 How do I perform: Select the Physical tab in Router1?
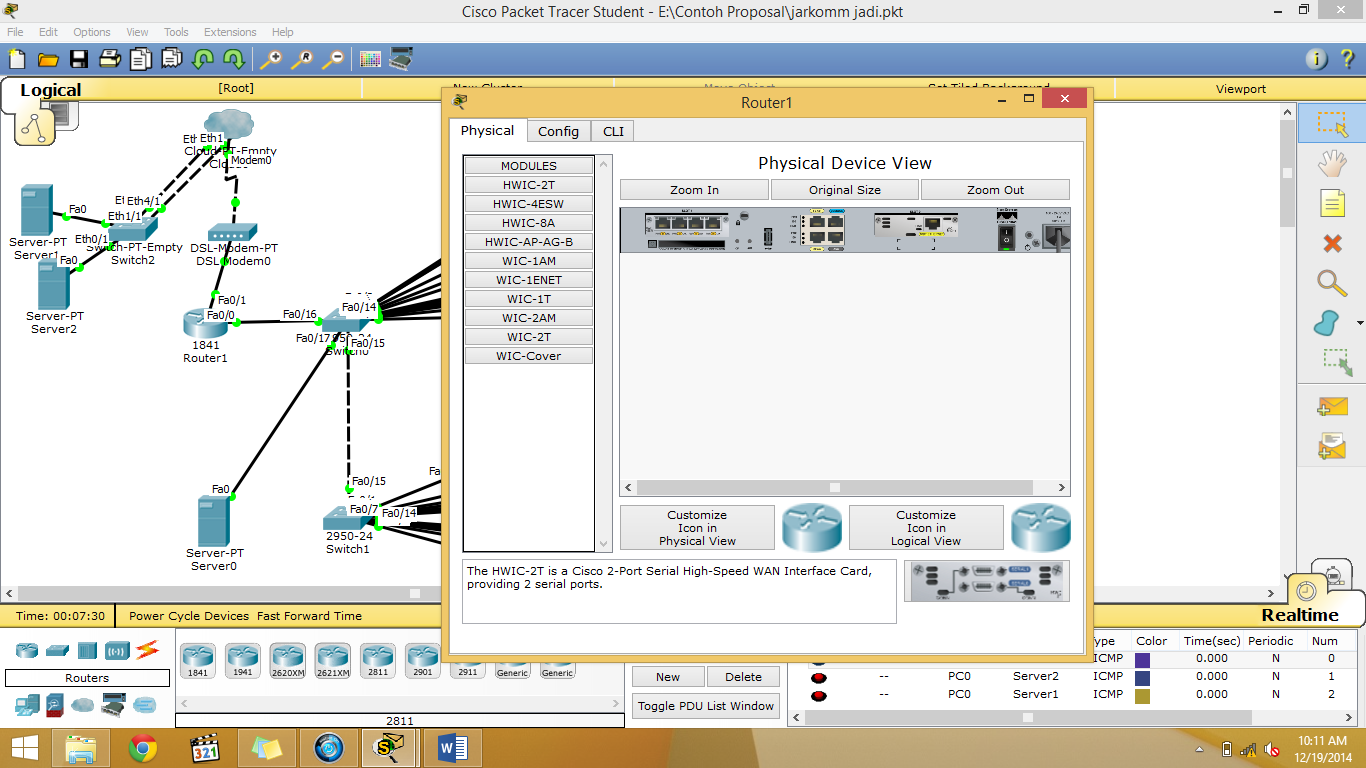pyautogui.click(x=488, y=130)
